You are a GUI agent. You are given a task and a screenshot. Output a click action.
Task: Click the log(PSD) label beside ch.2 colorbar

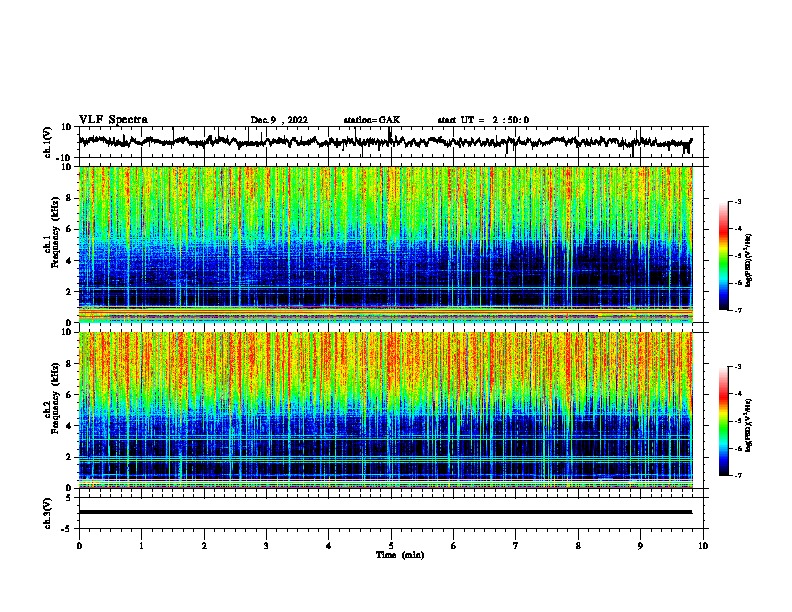[x=748, y=426]
